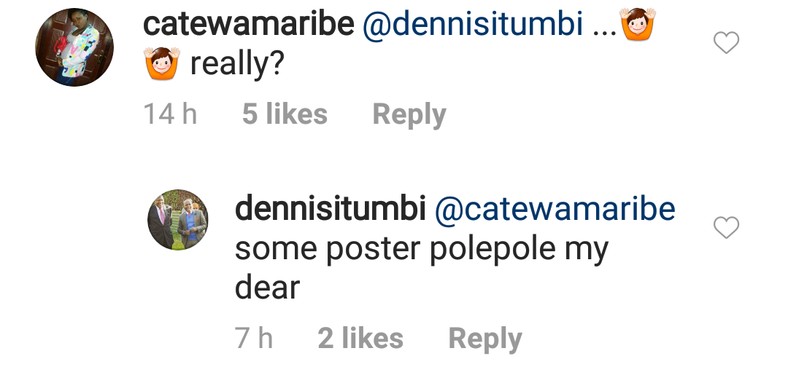Viewport: 788px width, 367px height.
Task: Like catewamaribe's comment with the heart
Action: coord(726,43)
